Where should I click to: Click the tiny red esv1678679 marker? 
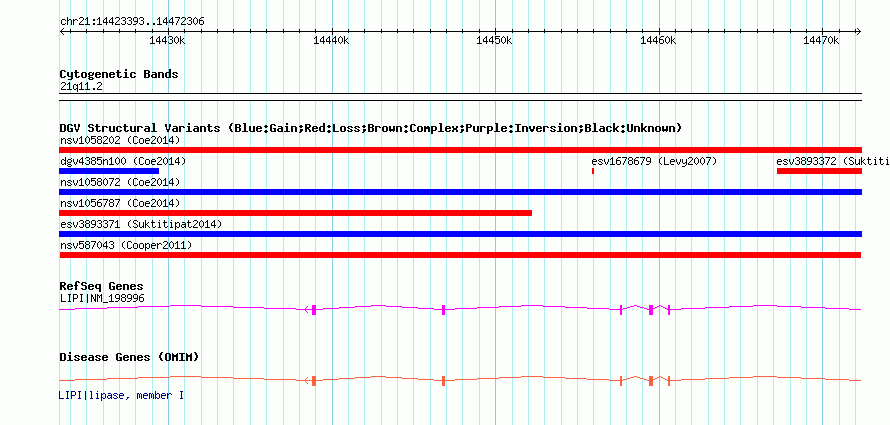click(x=593, y=171)
